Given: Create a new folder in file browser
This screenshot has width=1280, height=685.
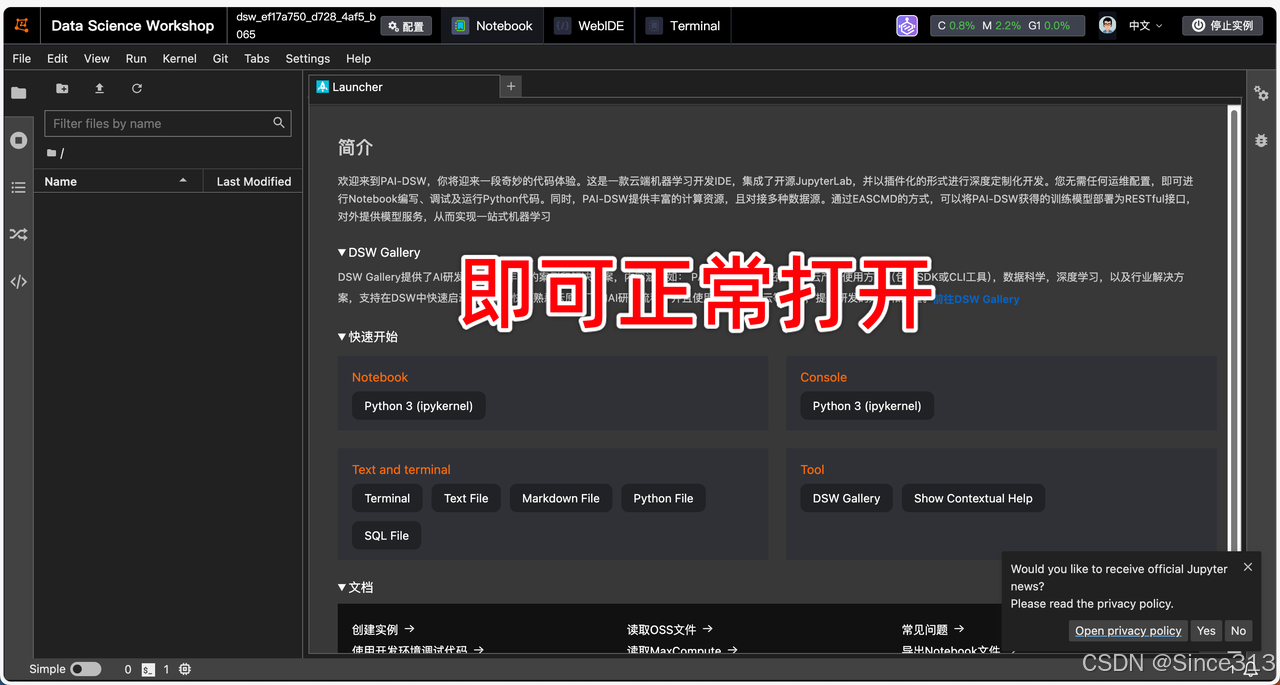Looking at the screenshot, I should click(x=62, y=88).
